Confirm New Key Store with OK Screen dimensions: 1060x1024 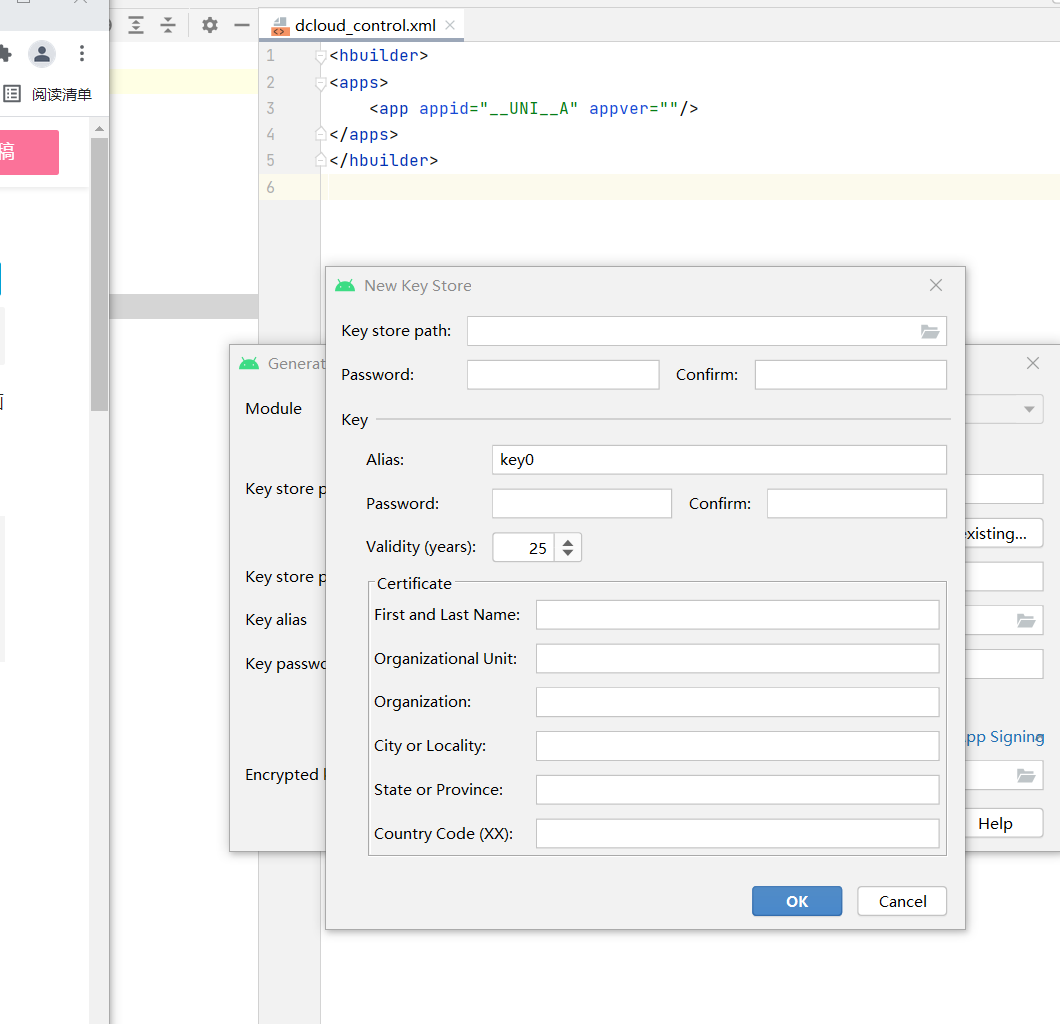(x=797, y=901)
